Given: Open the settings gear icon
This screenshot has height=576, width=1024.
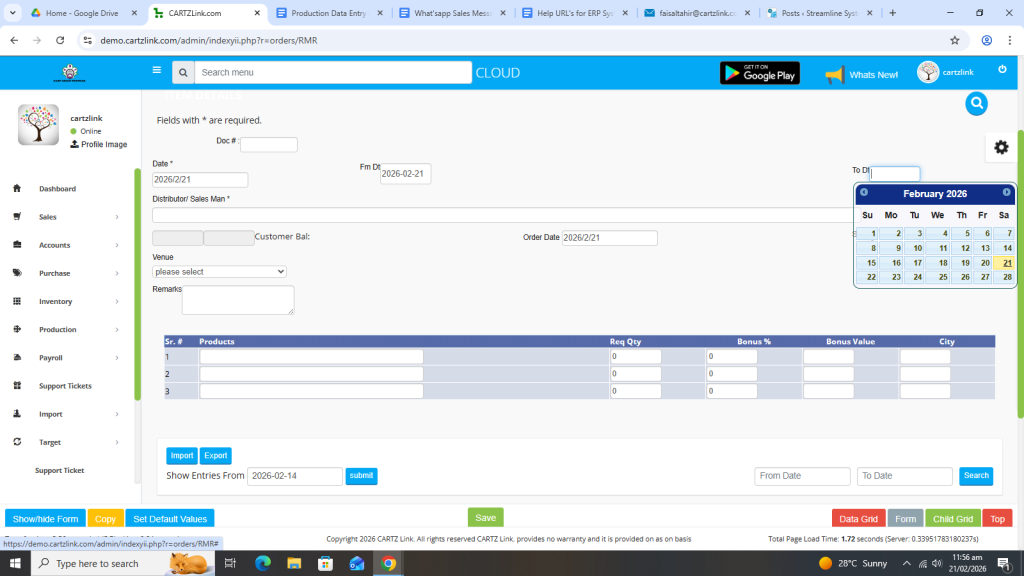Looking at the screenshot, I should click(x=1000, y=147).
